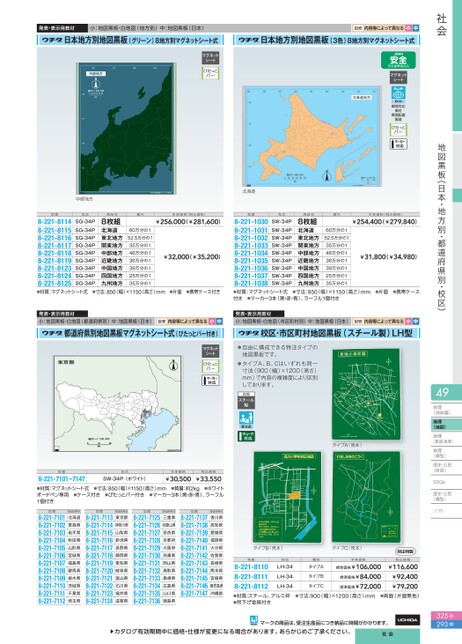This screenshot has height=644, width=462.
Task: Select the SDGs side index tab
Action: [x=446, y=482]
